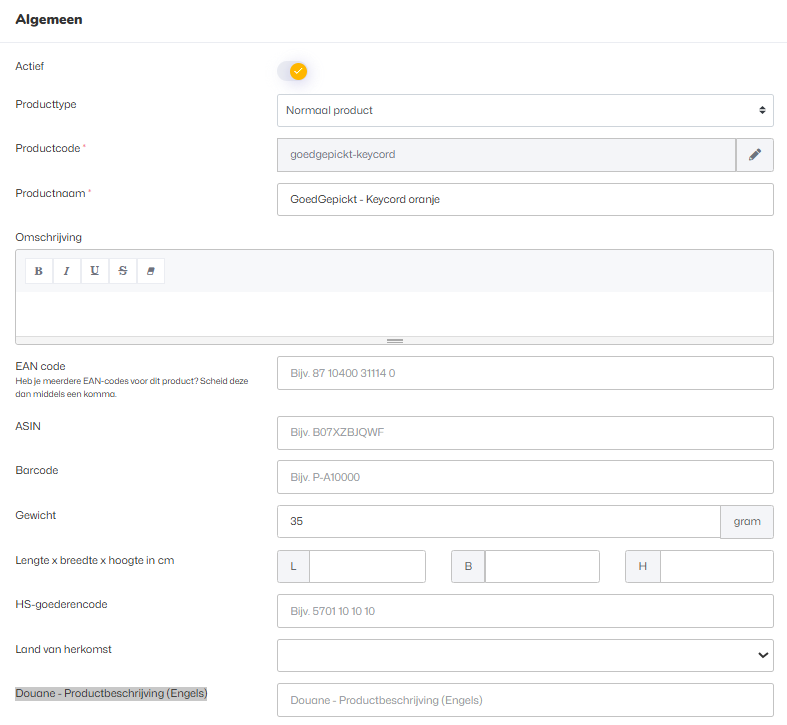Open the Producttype dropdown
The width and height of the screenshot is (787, 725).
coord(524,110)
